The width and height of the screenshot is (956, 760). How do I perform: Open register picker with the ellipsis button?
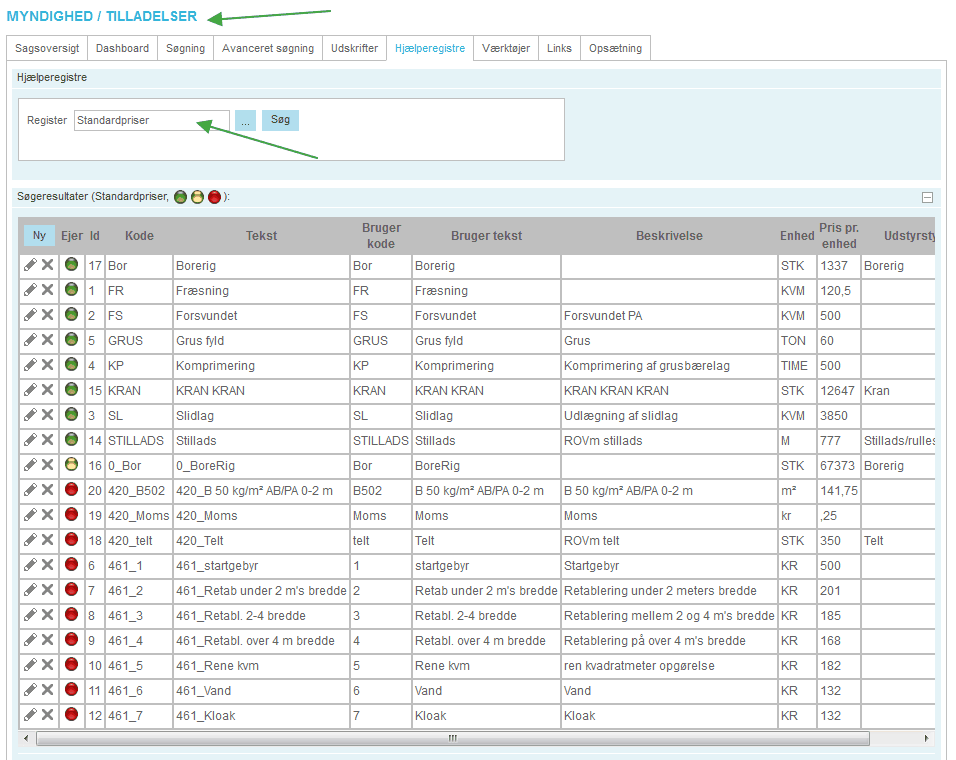[245, 120]
